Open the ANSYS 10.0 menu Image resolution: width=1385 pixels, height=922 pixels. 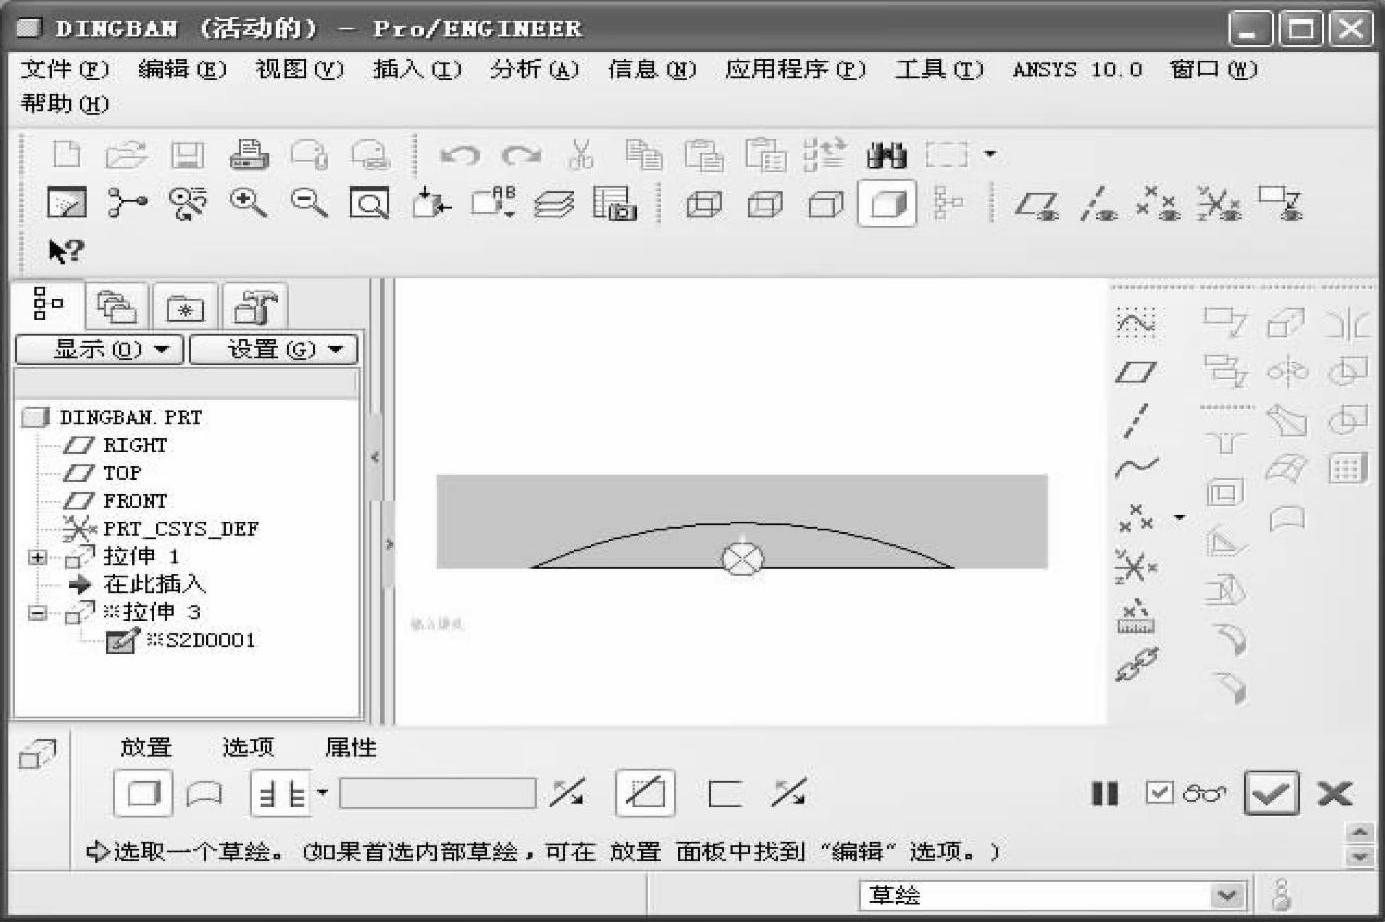click(1077, 69)
